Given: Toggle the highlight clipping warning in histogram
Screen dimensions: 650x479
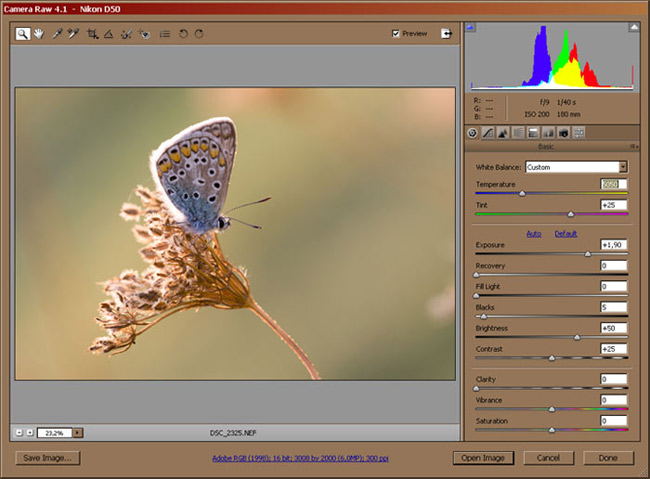Looking at the screenshot, I should pyautogui.click(x=634, y=27).
